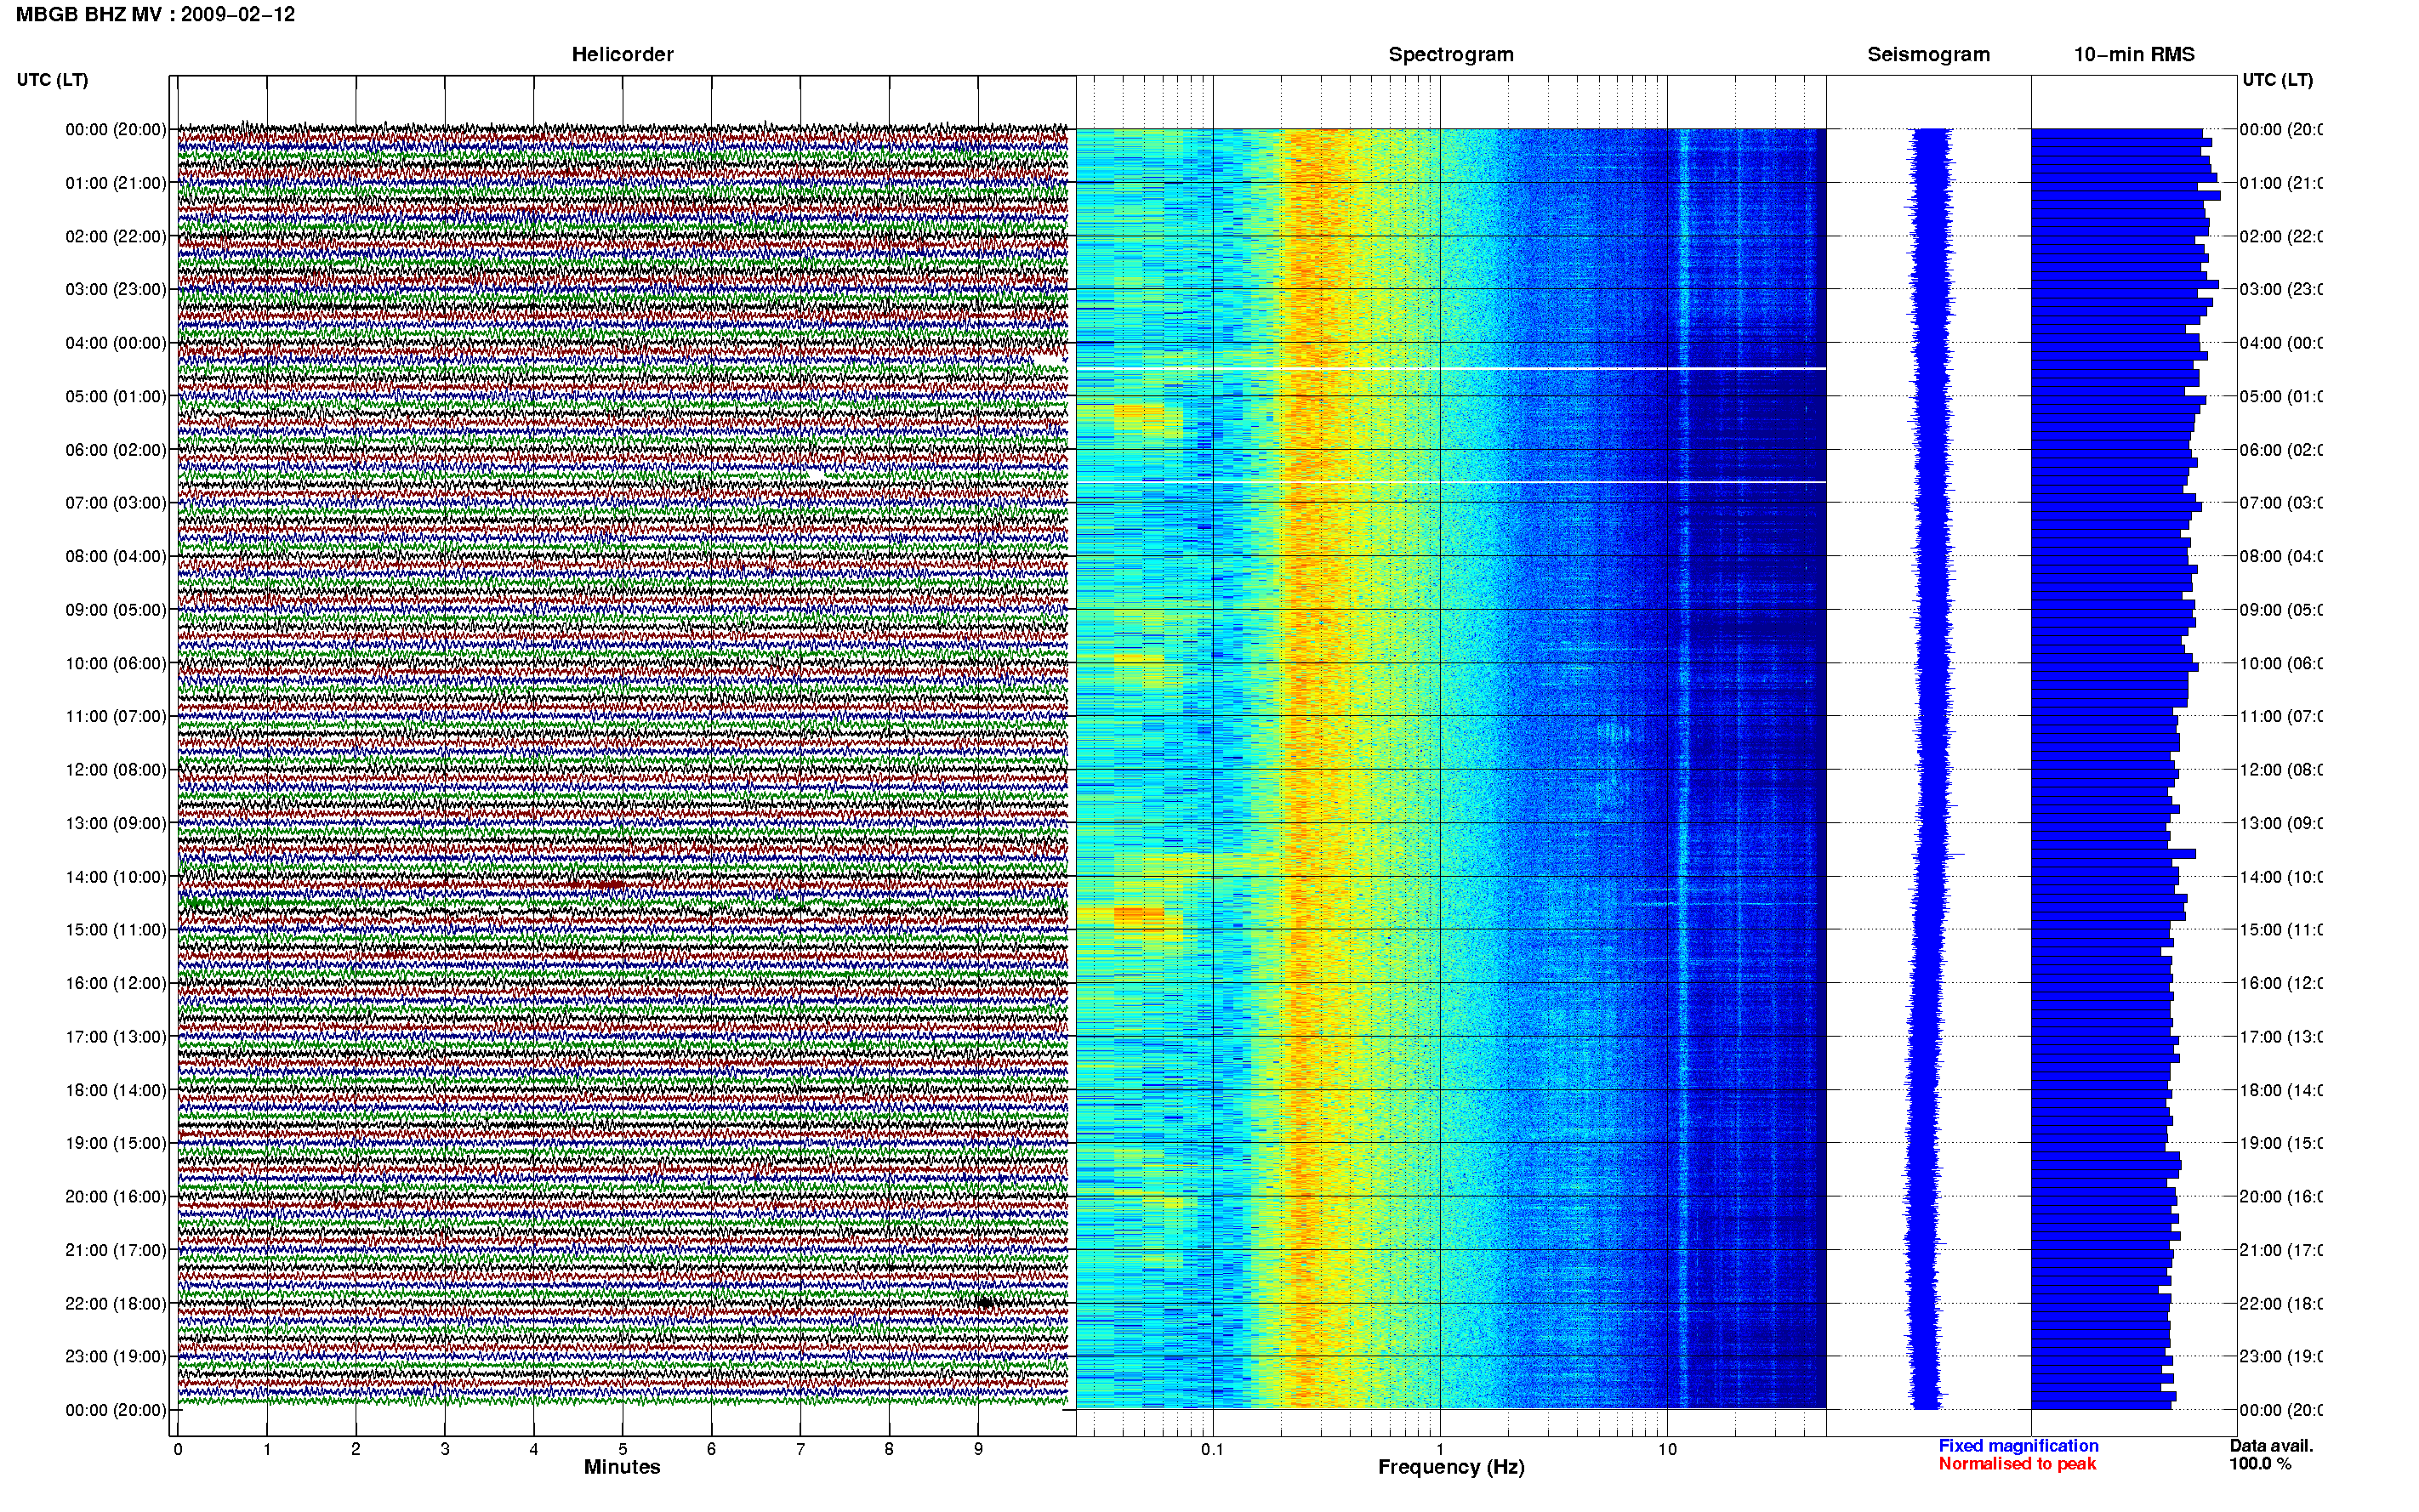Click the left '04:00 (00:00)' time label
The height and width of the screenshot is (1512, 2419).
coord(116,343)
